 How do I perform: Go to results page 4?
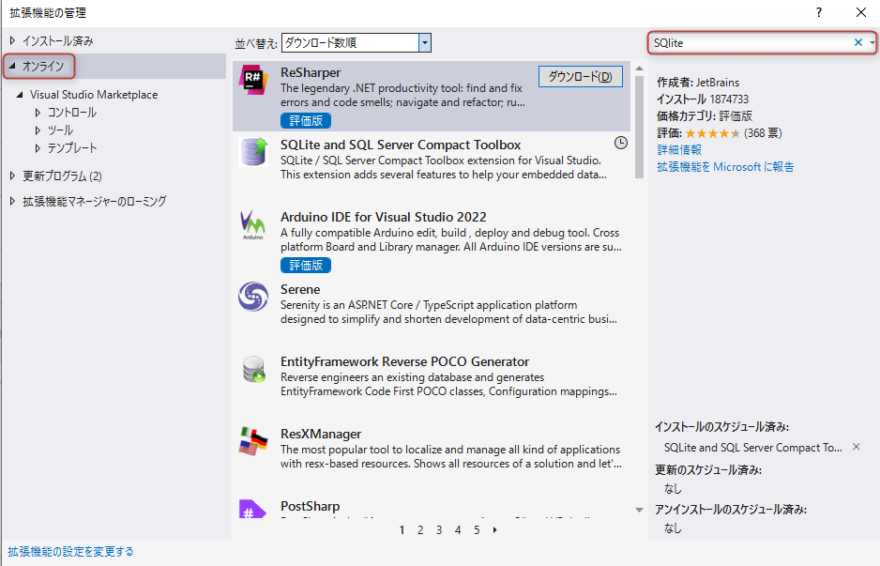tap(458, 530)
